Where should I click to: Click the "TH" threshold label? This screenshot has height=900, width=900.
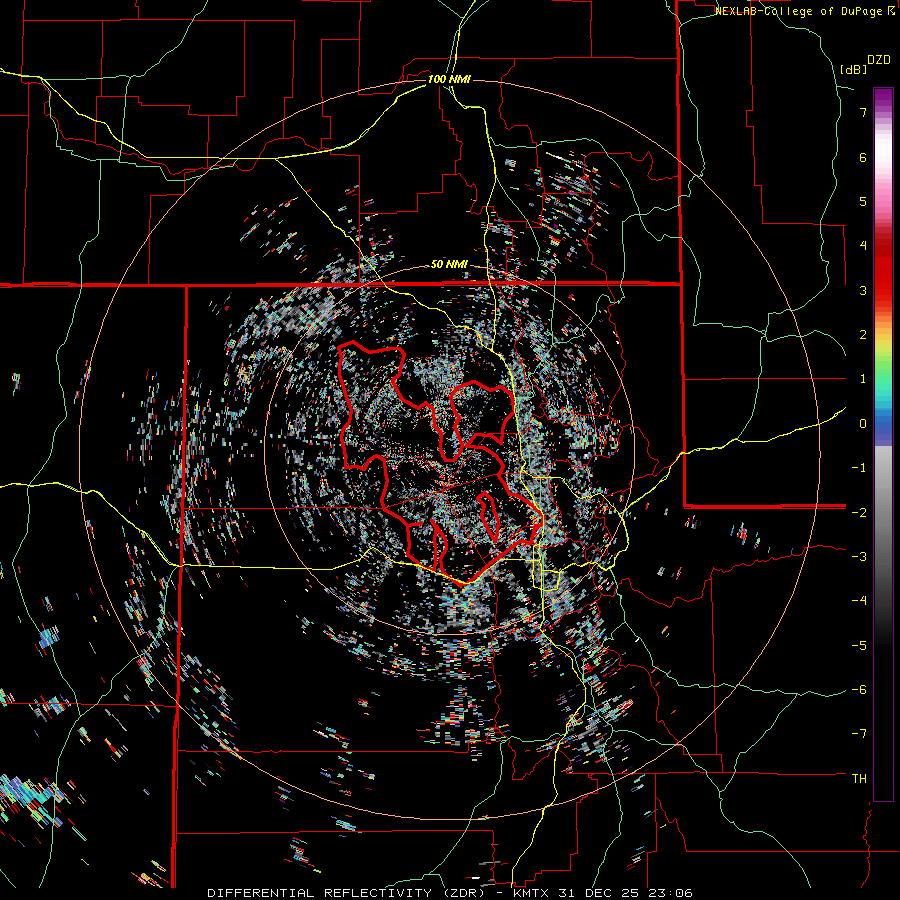click(x=859, y=779)
